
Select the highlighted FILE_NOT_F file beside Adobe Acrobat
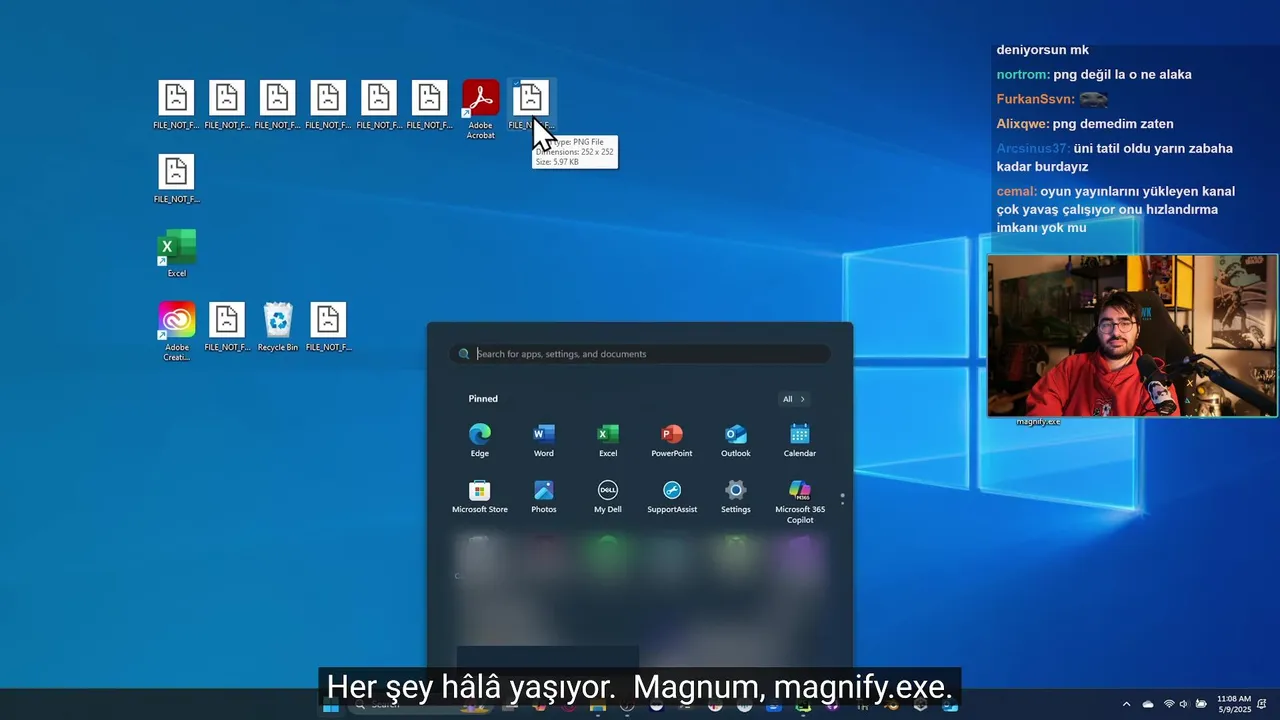click(x=531, y=104)
